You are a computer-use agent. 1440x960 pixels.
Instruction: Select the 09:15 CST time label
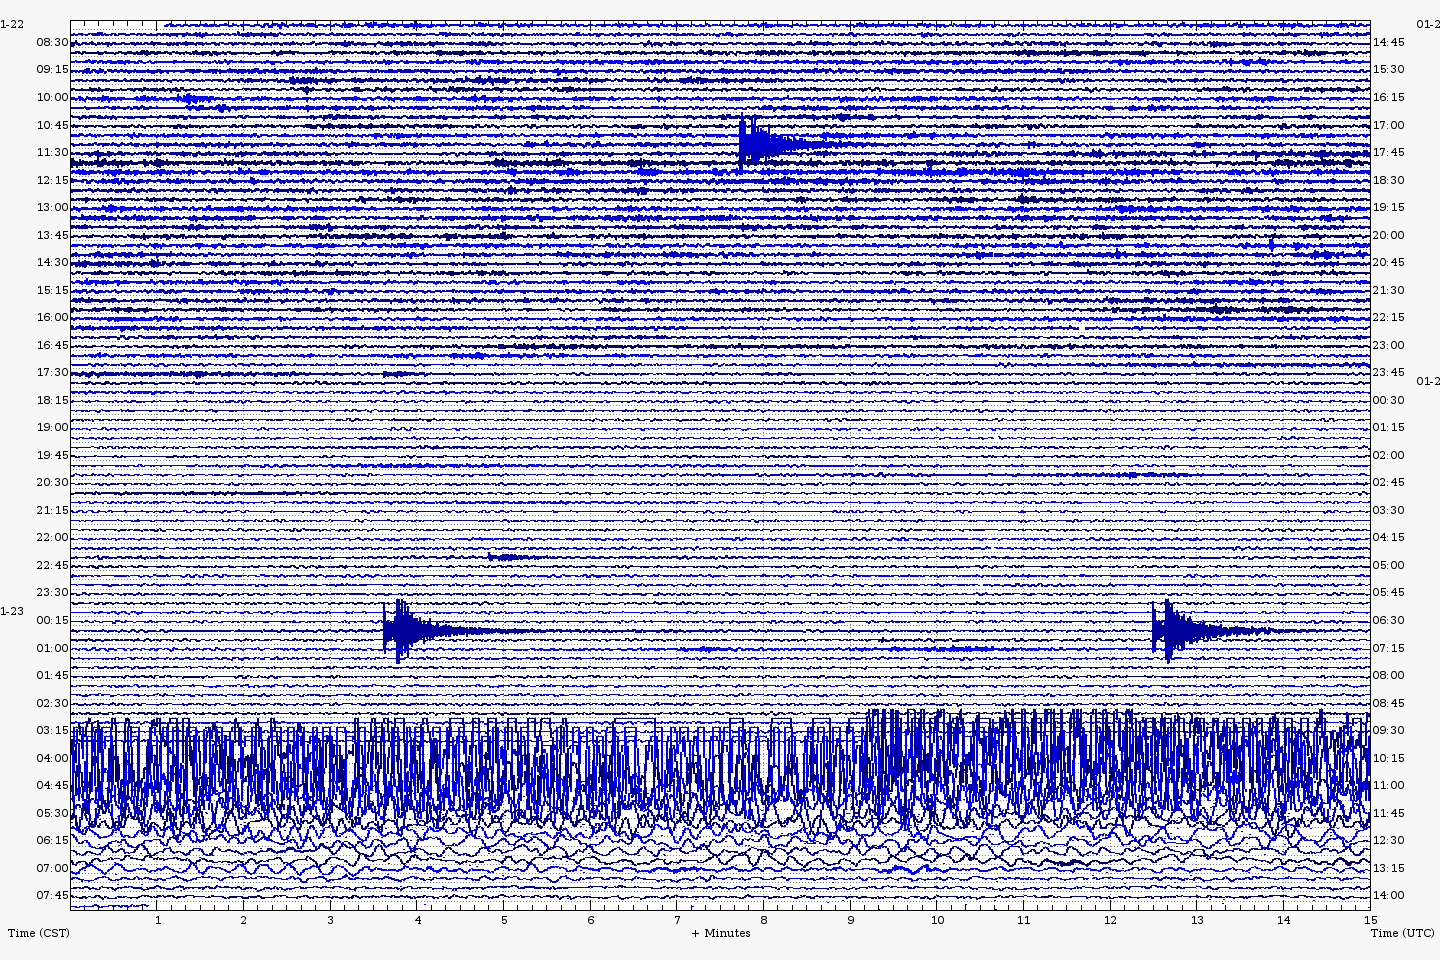tap(53, 69)
